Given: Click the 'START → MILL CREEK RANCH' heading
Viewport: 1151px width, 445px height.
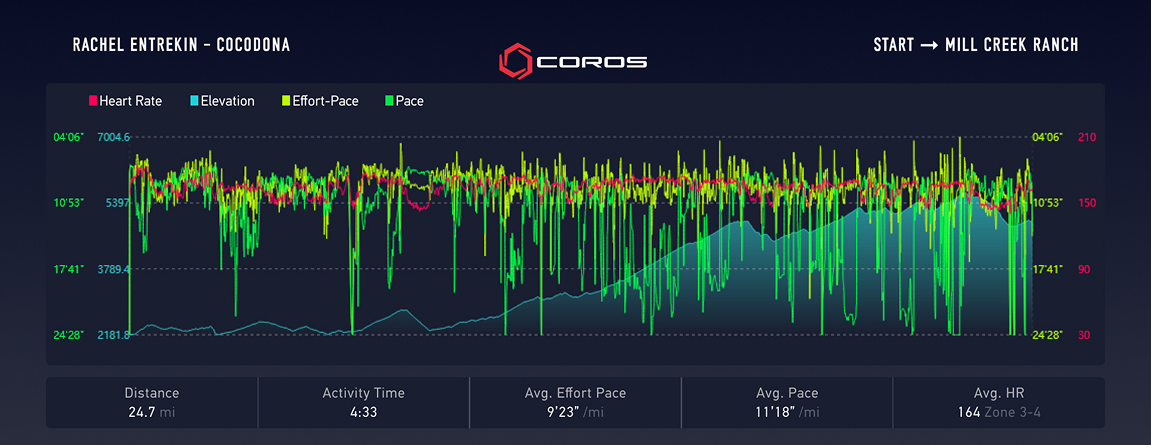Looking at the screenshot, I should pyautogui.click(x=976, y=45).
